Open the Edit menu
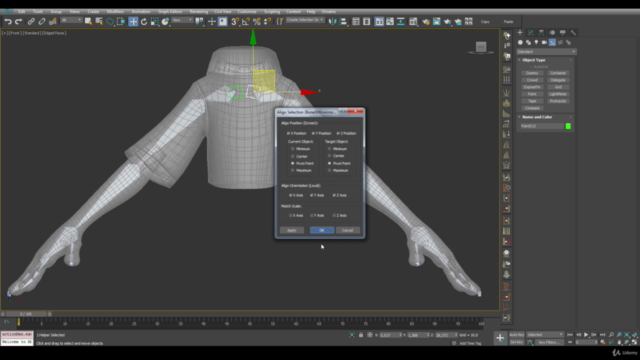 click(x=21, y=12)
